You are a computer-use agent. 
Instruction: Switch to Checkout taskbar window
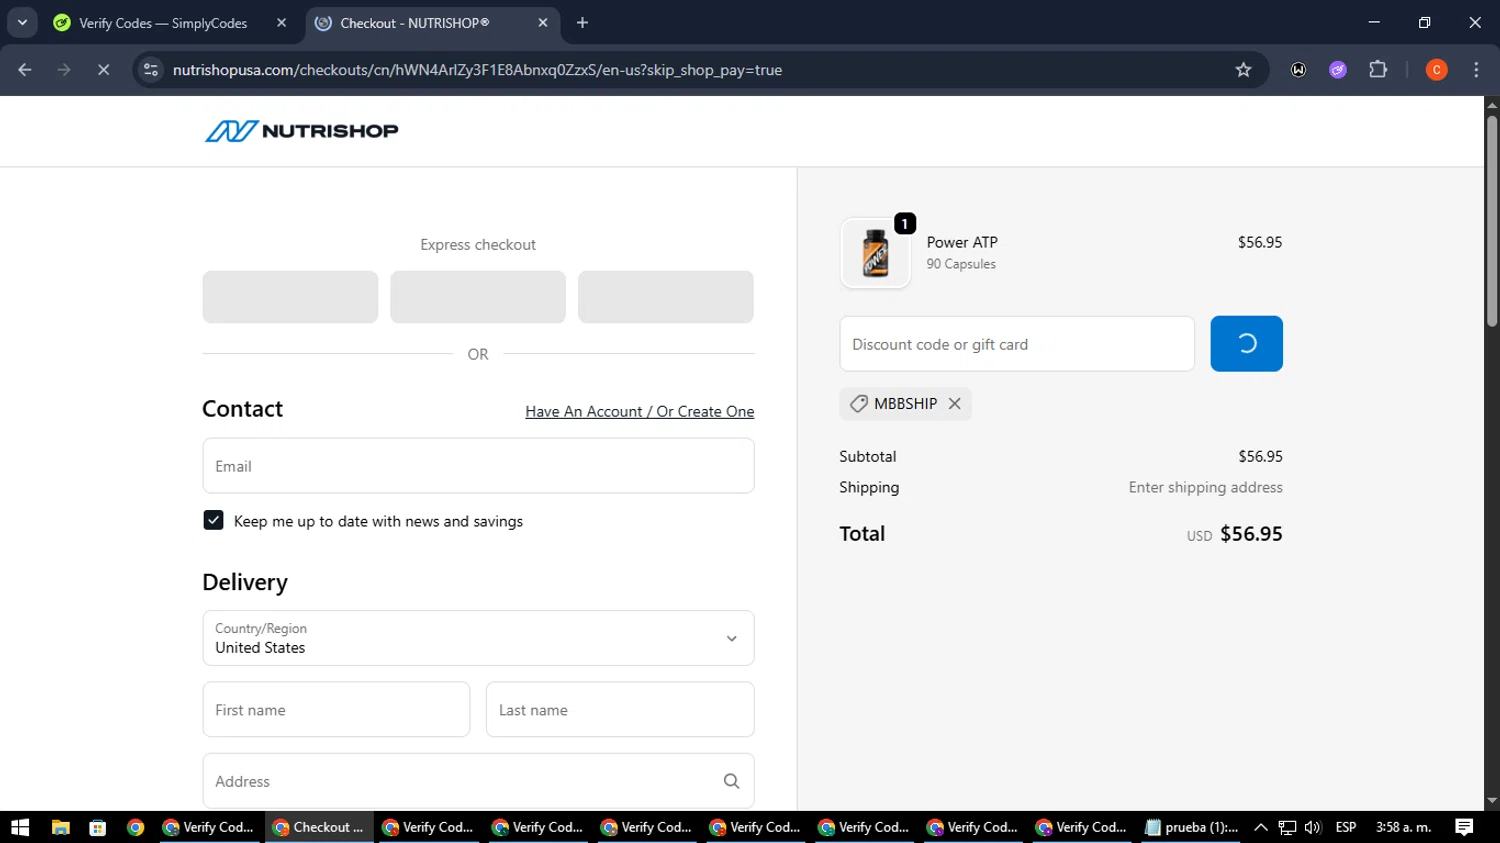pyautogui.click(x=319, y=827)
